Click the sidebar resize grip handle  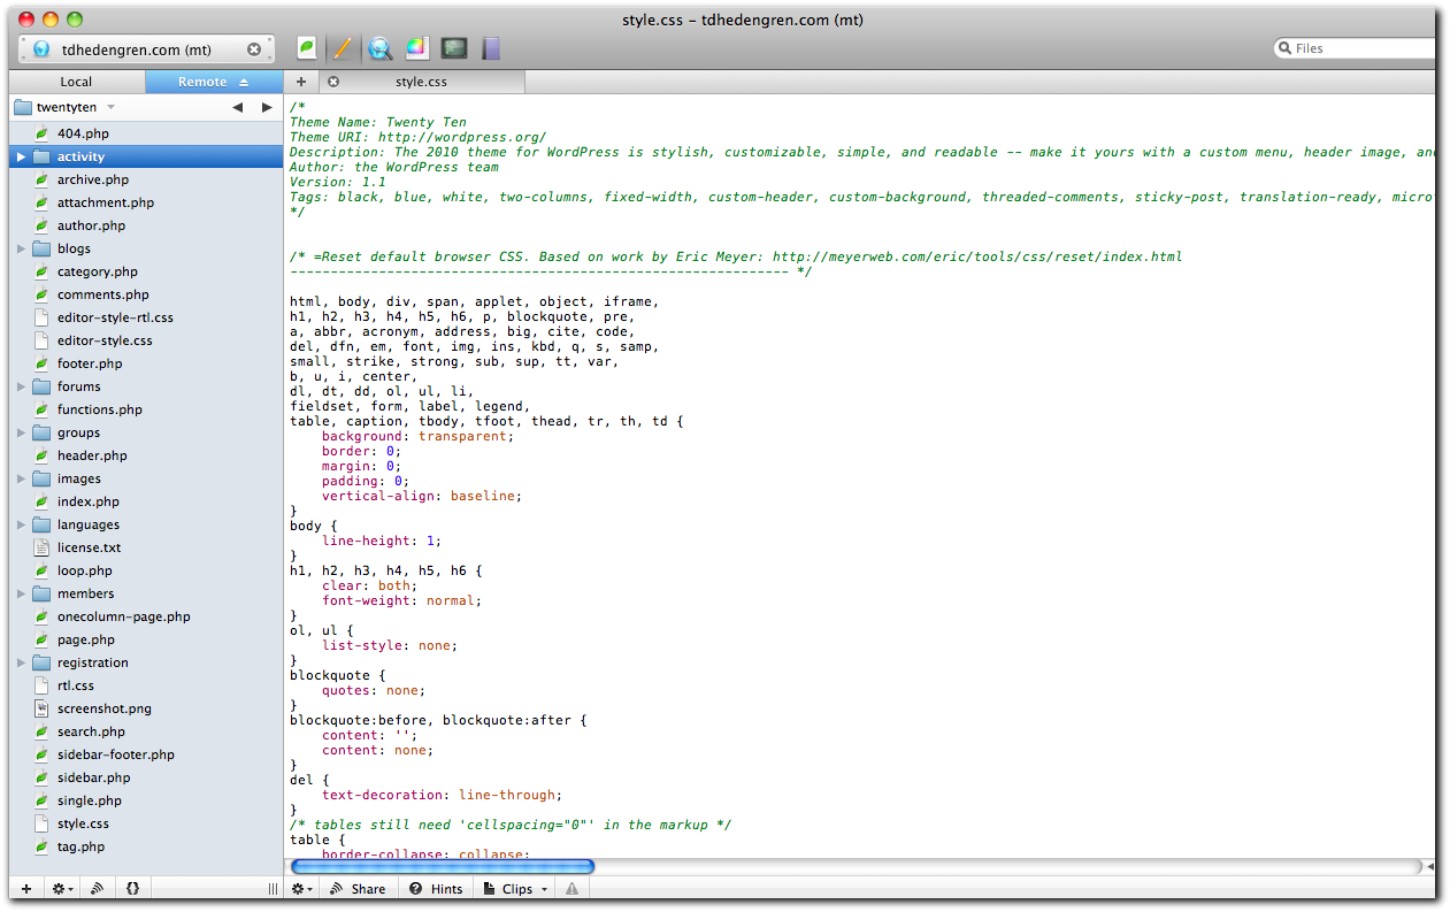[x=272, y=889]
